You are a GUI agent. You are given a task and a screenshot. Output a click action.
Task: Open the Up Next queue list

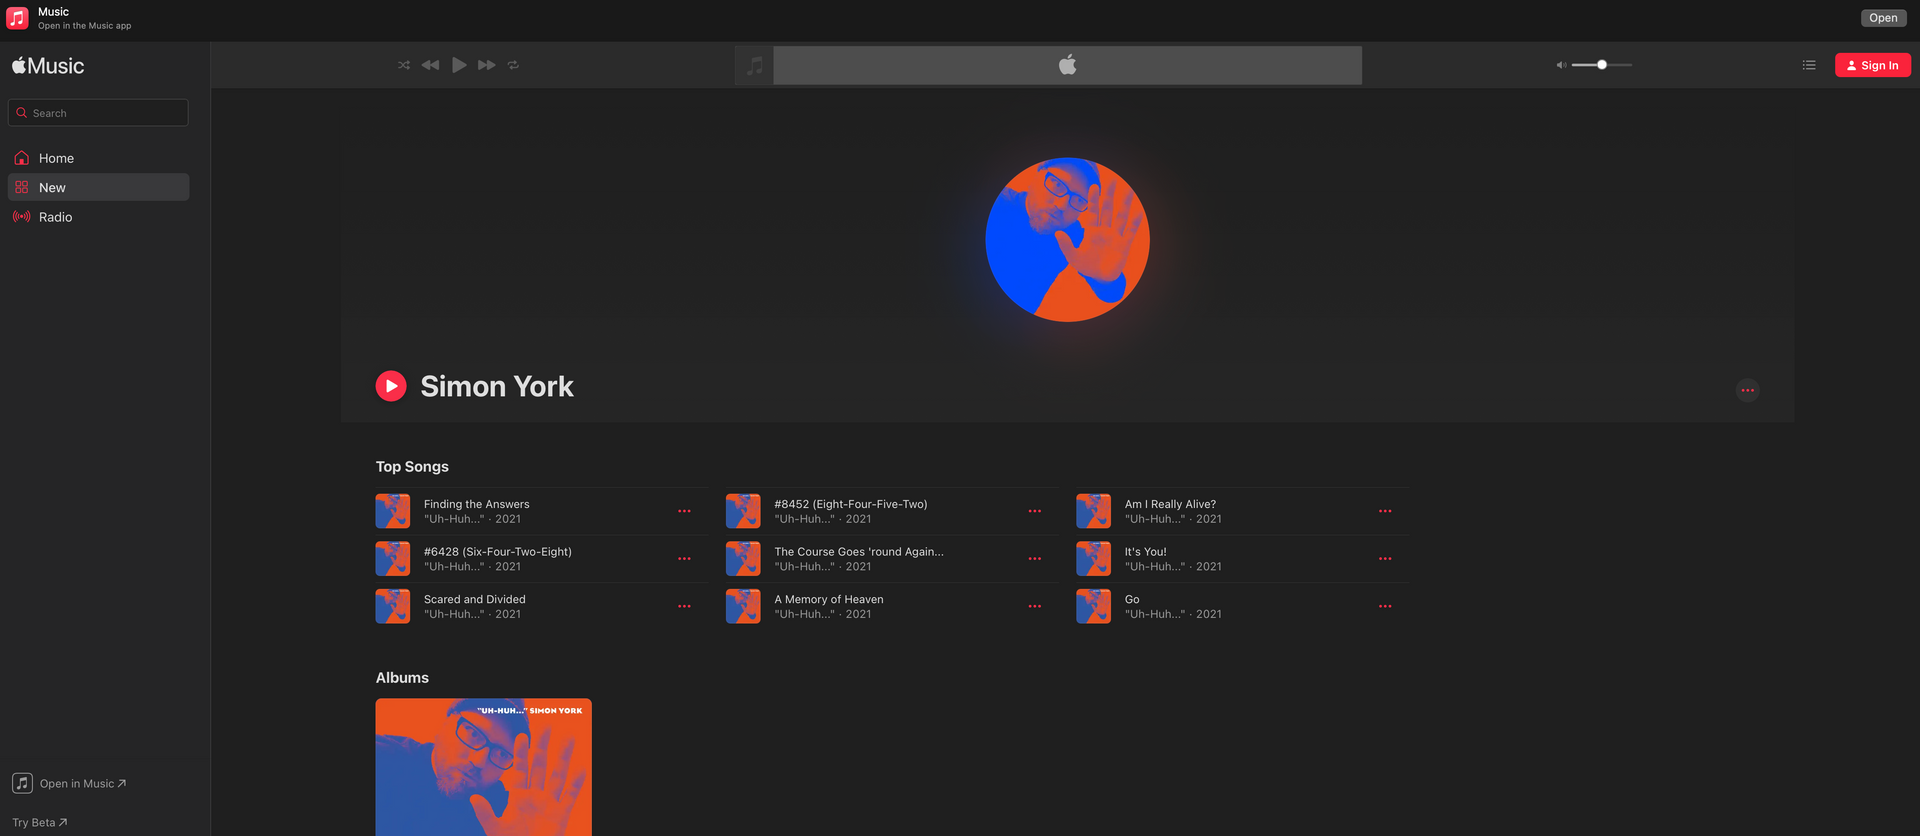[x=1809, y=65]
